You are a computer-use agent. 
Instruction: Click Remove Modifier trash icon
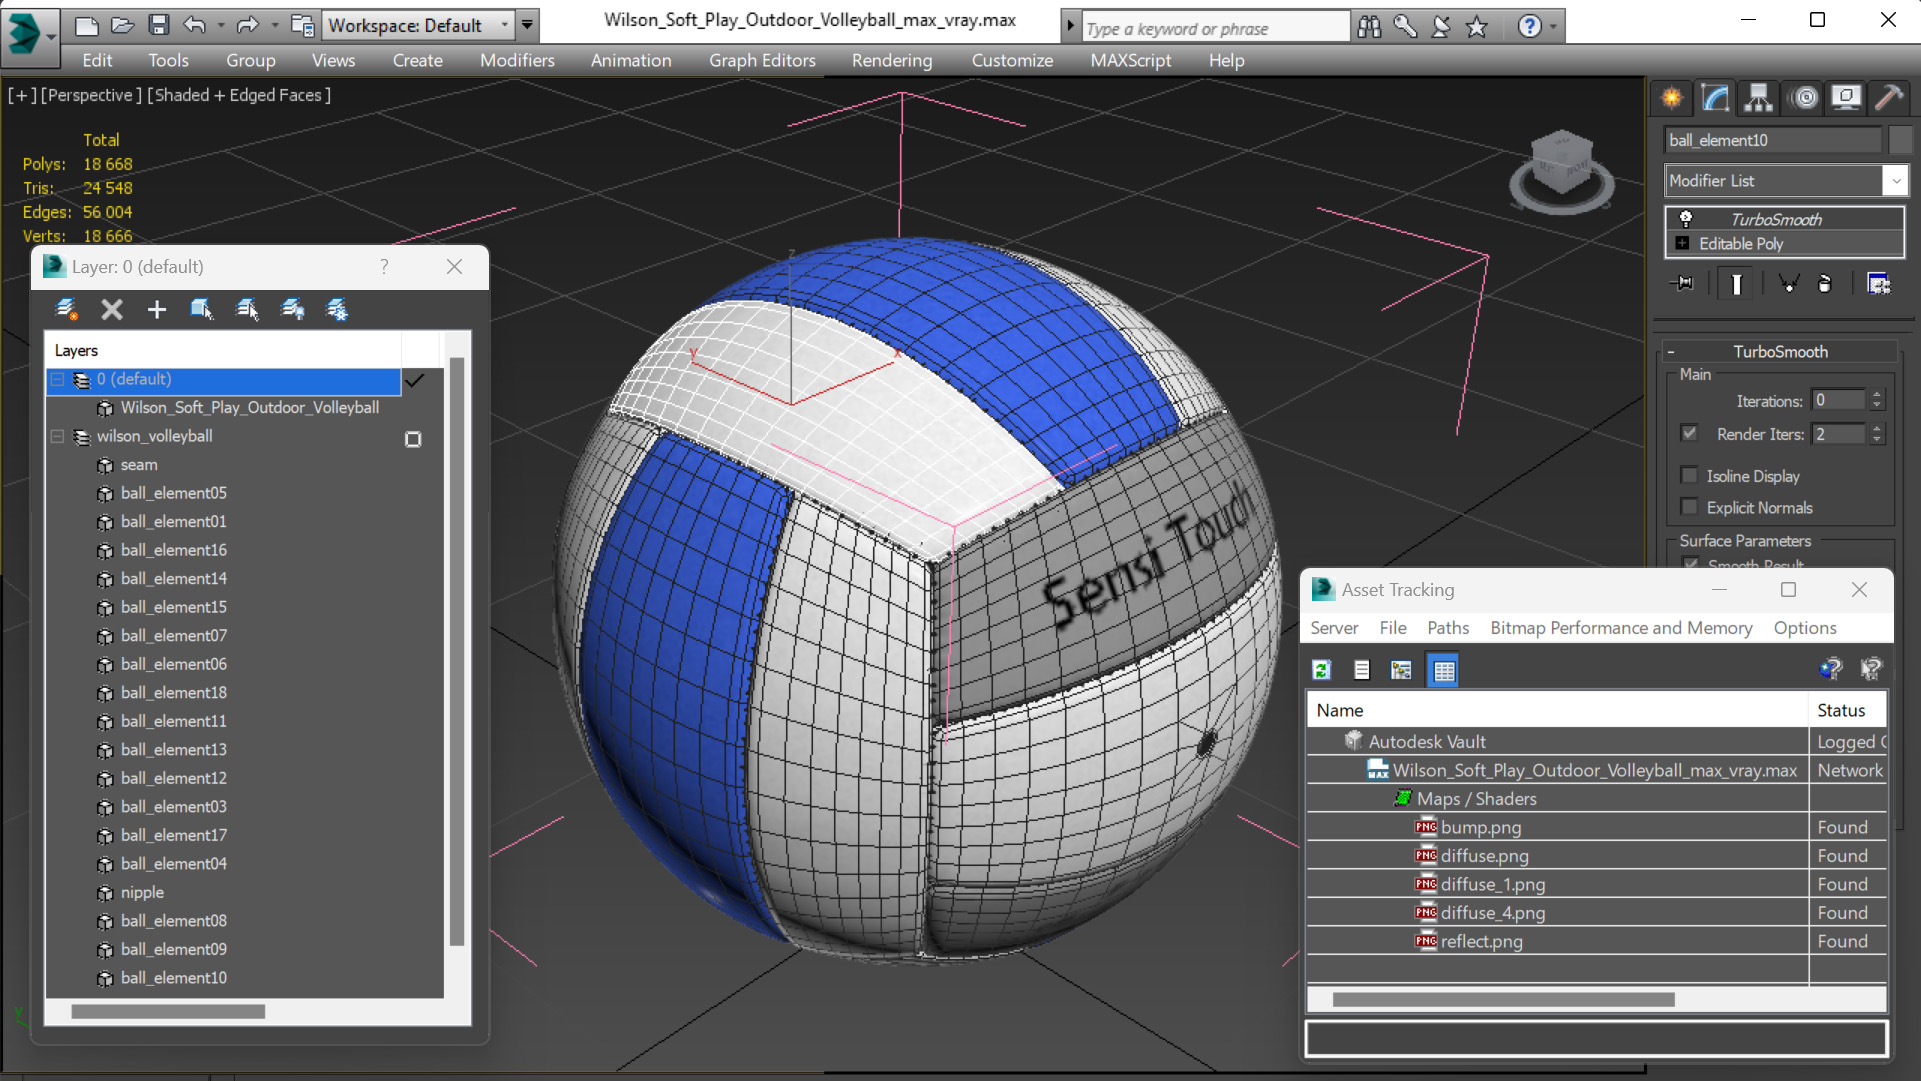(1825, 284)
